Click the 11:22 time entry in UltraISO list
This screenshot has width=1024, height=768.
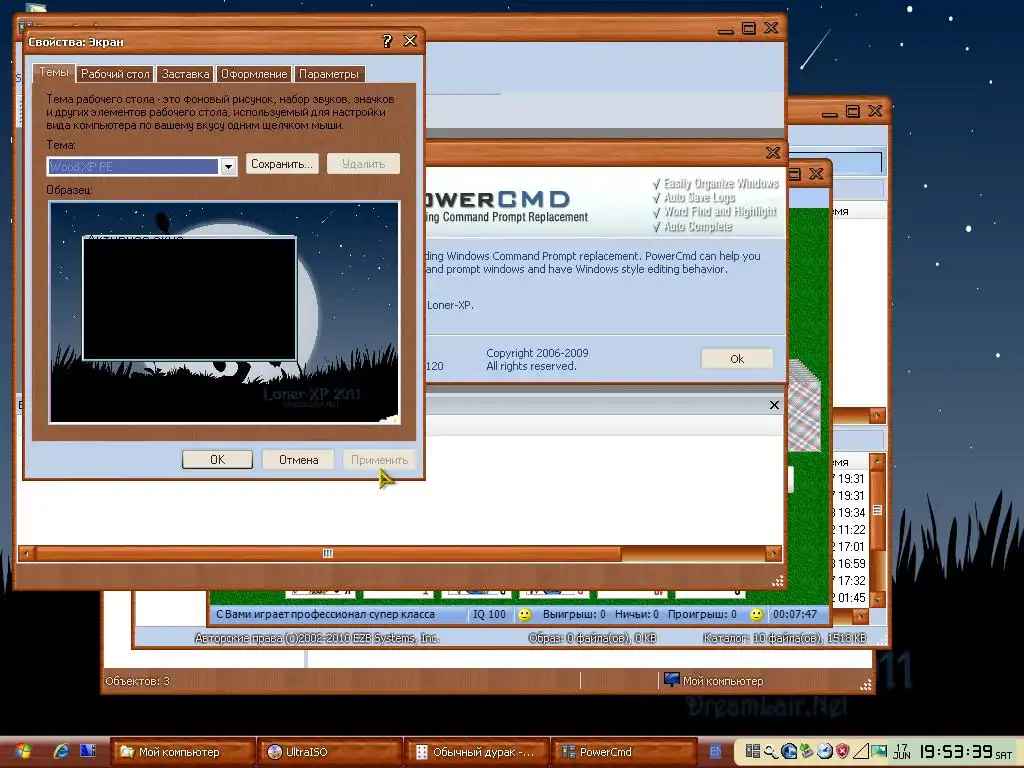[x=852, y=530]
